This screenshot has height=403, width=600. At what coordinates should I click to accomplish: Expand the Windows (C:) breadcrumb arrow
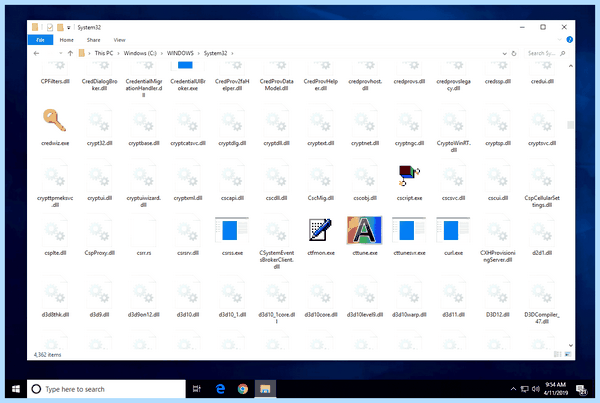[x=161, y=53]
